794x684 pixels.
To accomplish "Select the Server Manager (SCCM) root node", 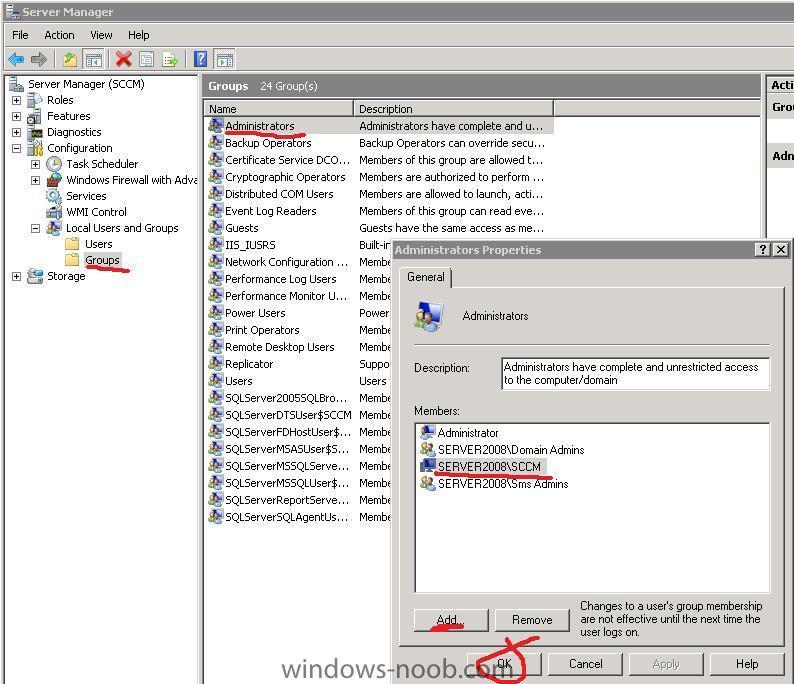I will click(x=86, y=84).
